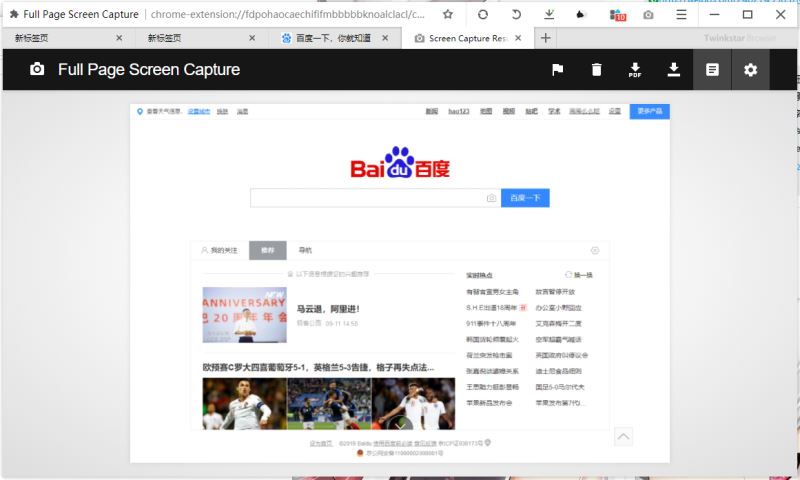The width and height of the screenshot is (800, 480).
Task: Bookmark this page with the star icon
Action: click(x=448, y=14)
